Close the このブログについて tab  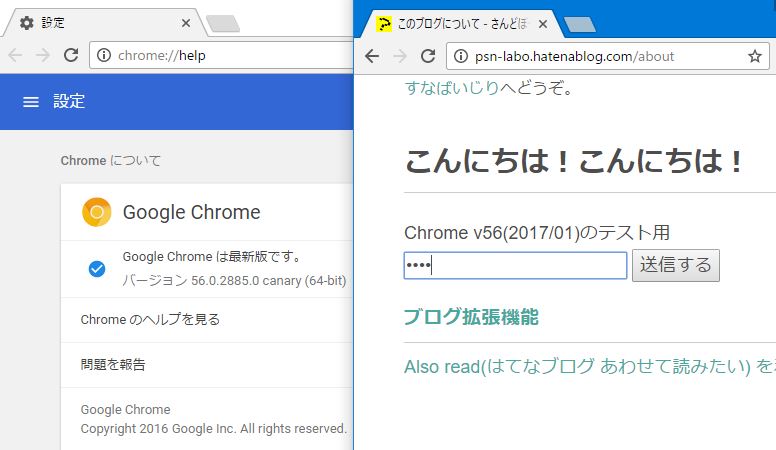pyautogui.click(x=543, y=24)
